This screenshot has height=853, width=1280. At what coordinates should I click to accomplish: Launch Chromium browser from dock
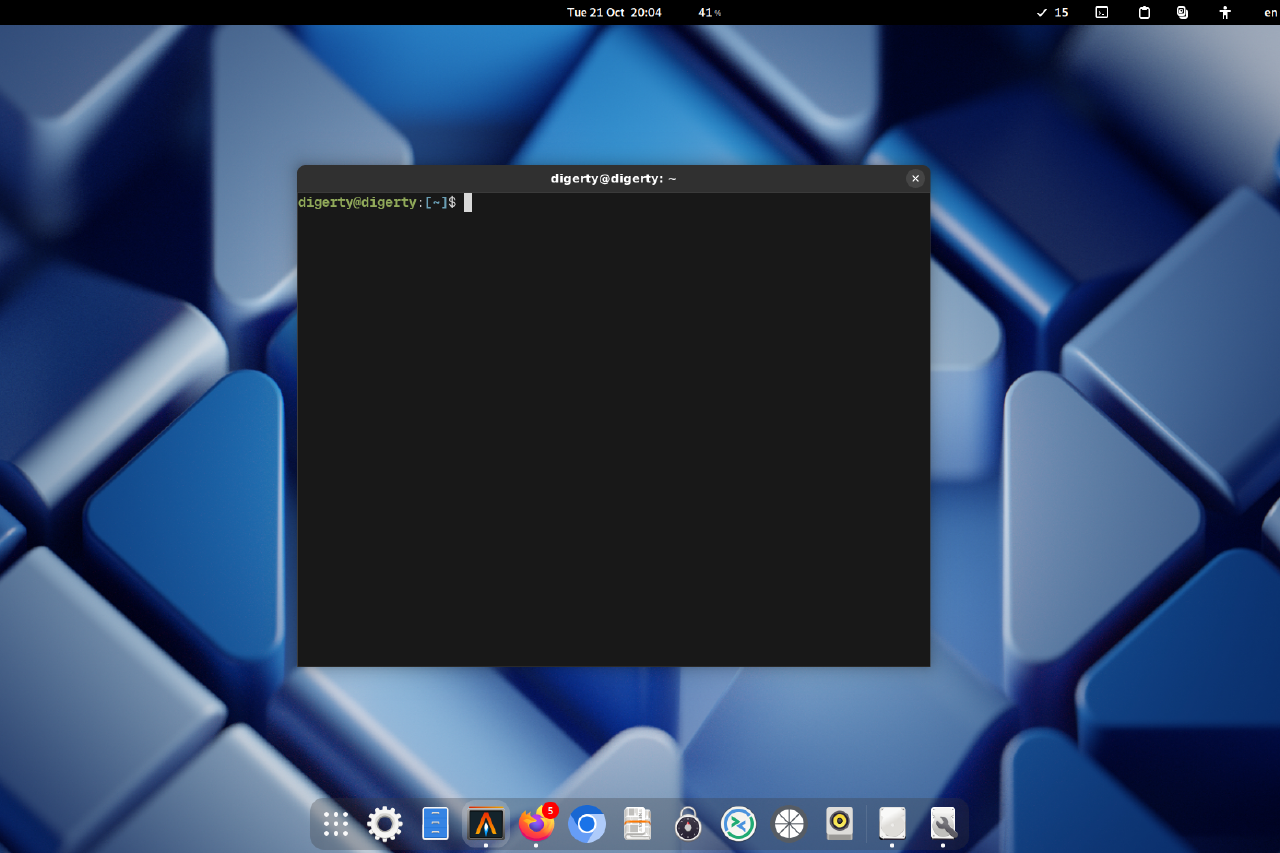point(587,824)
